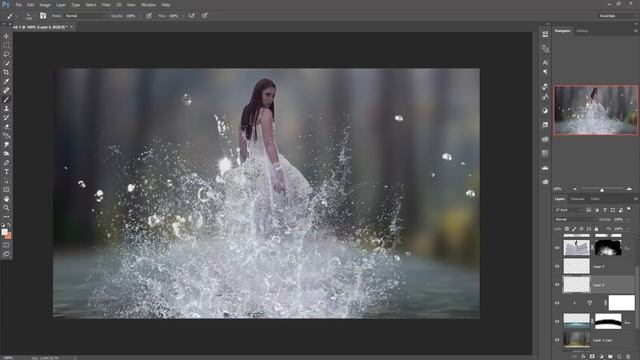This screenshot has height=360, width=640.
Task: Select the Healing Brush tool
Action: (6, 90)
